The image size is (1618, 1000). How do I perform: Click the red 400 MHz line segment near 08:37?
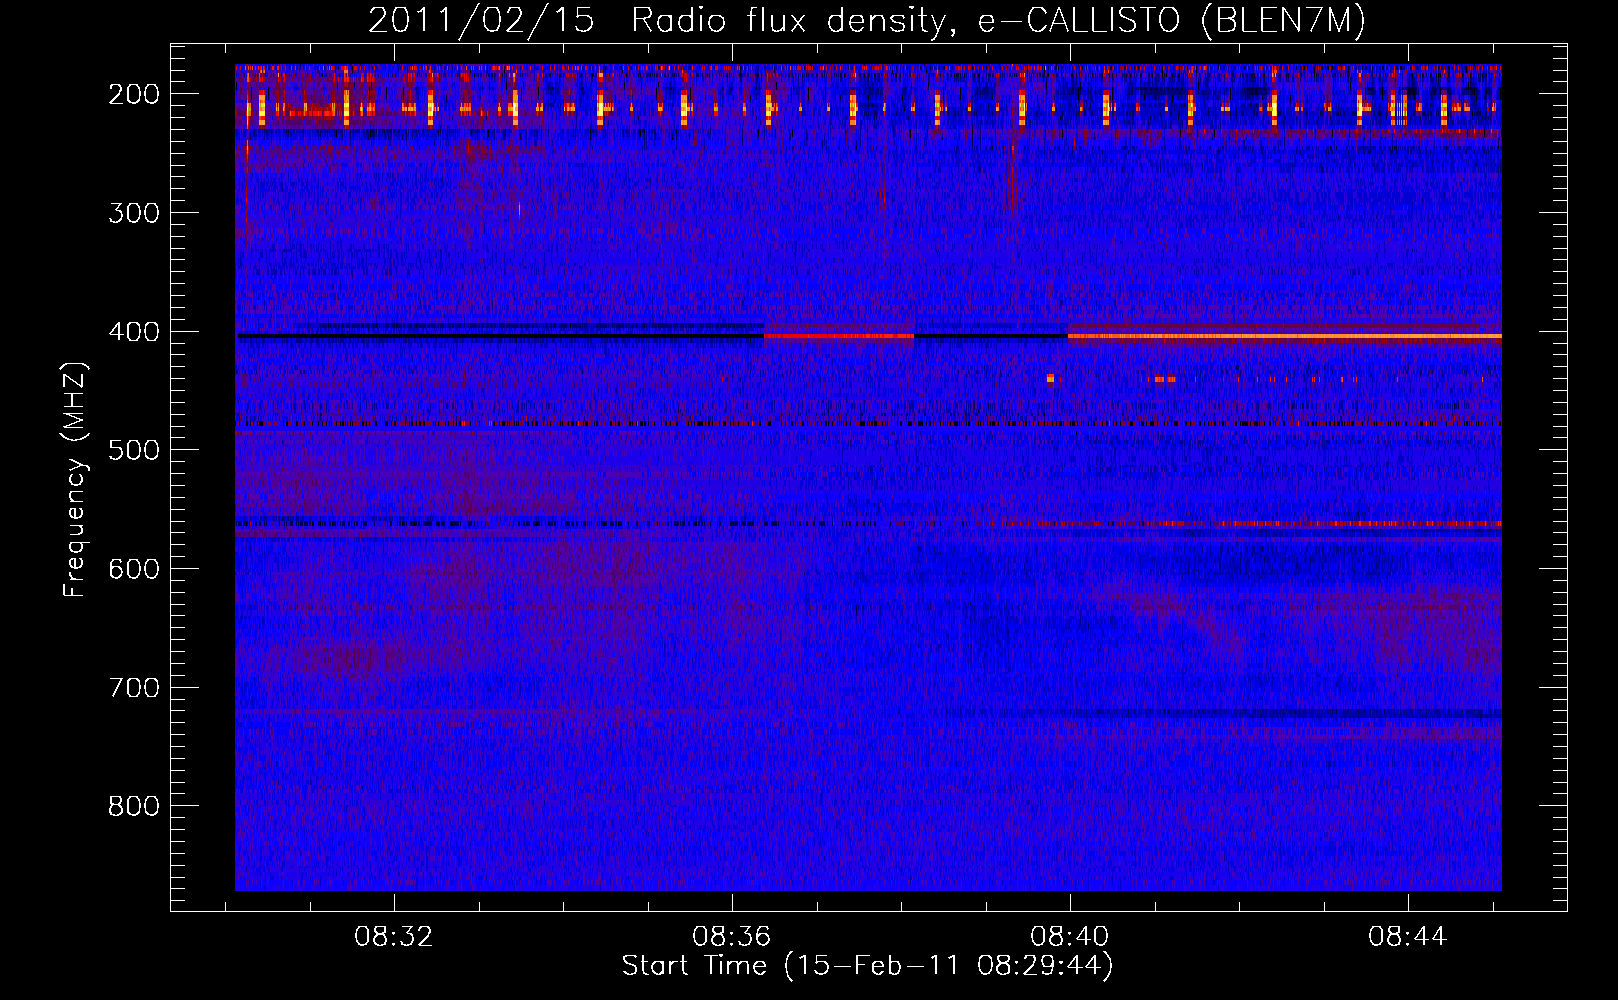(839, 336)
